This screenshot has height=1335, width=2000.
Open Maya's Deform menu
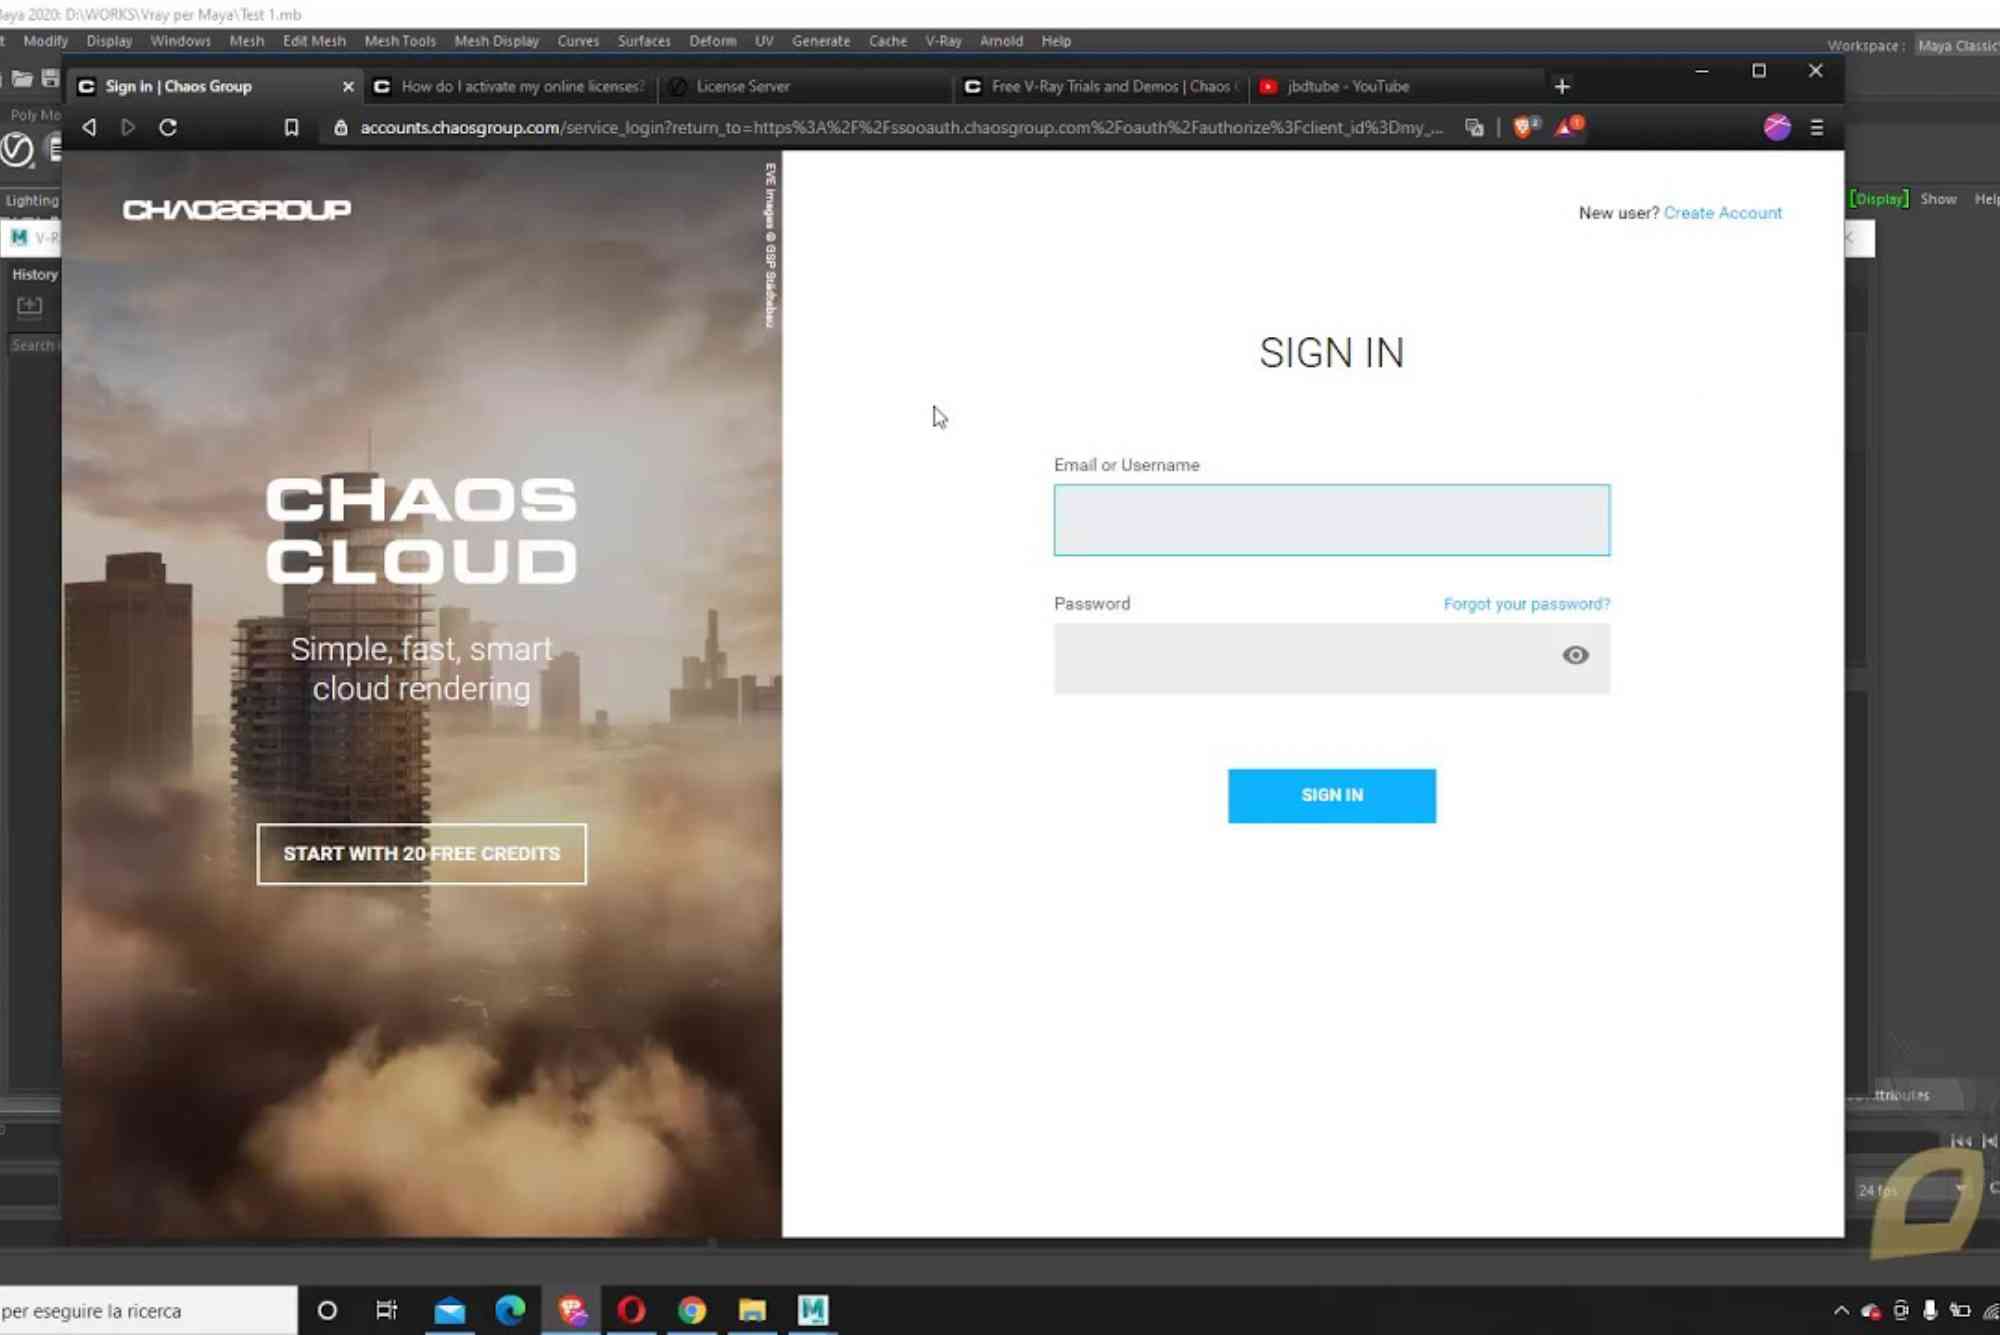[x=712, y=41]
